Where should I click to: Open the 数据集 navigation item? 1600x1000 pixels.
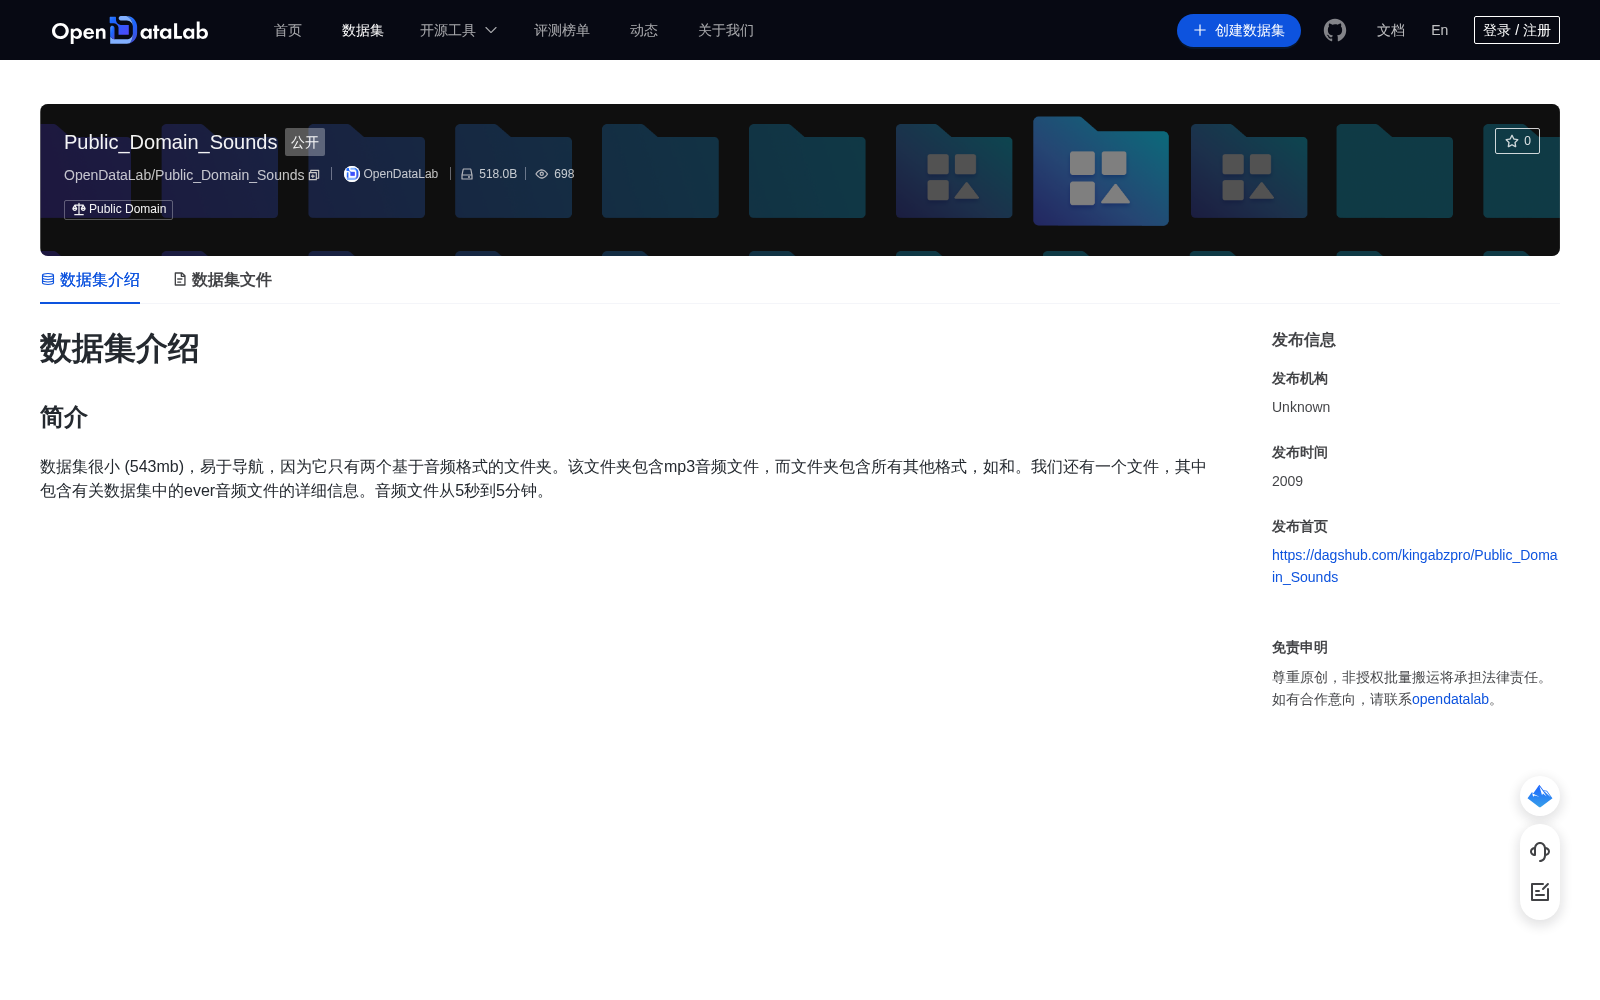coord(363,30)
